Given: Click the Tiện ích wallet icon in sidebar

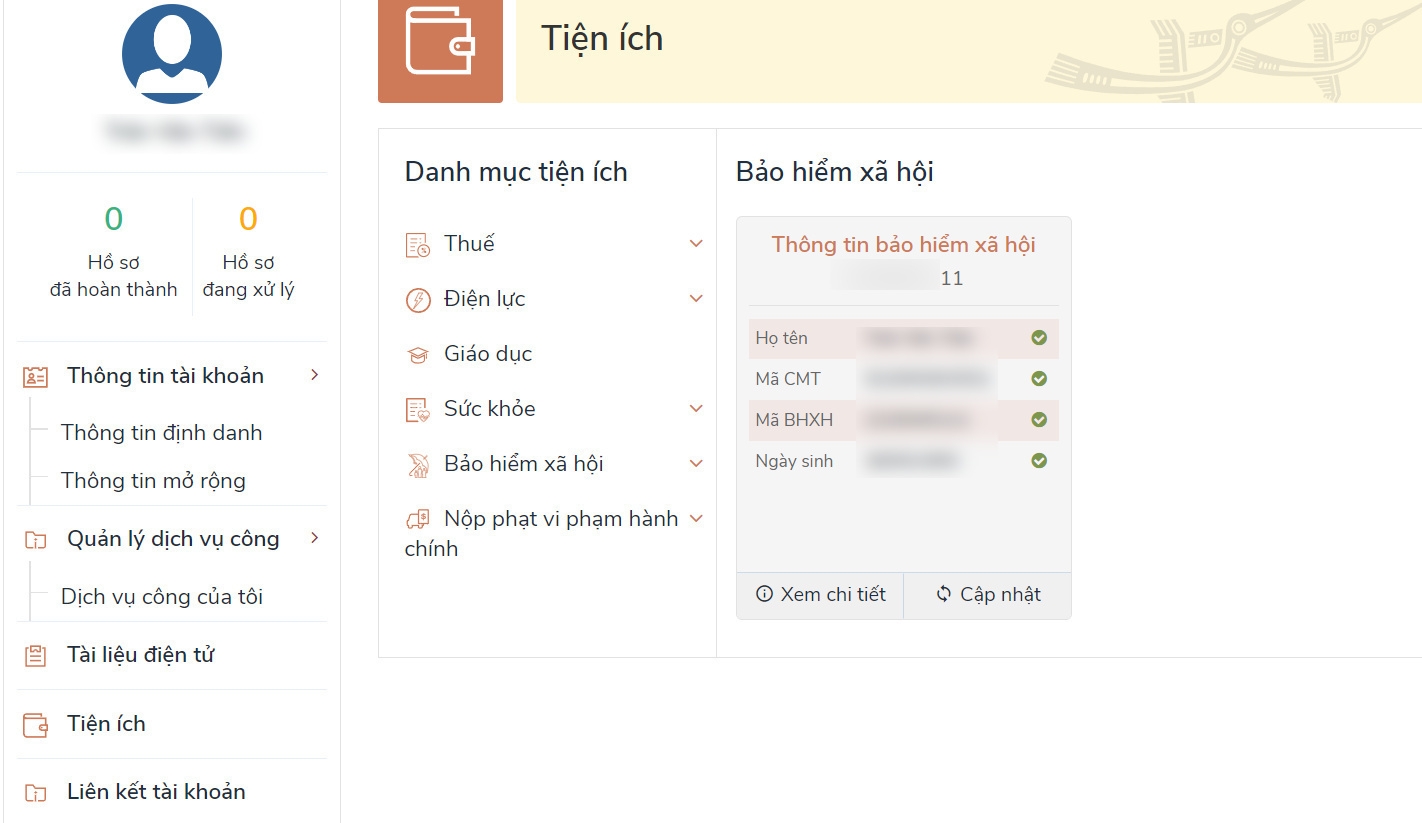Looking at the screenshot, I should pyautogui.click(x=35, y=725).
